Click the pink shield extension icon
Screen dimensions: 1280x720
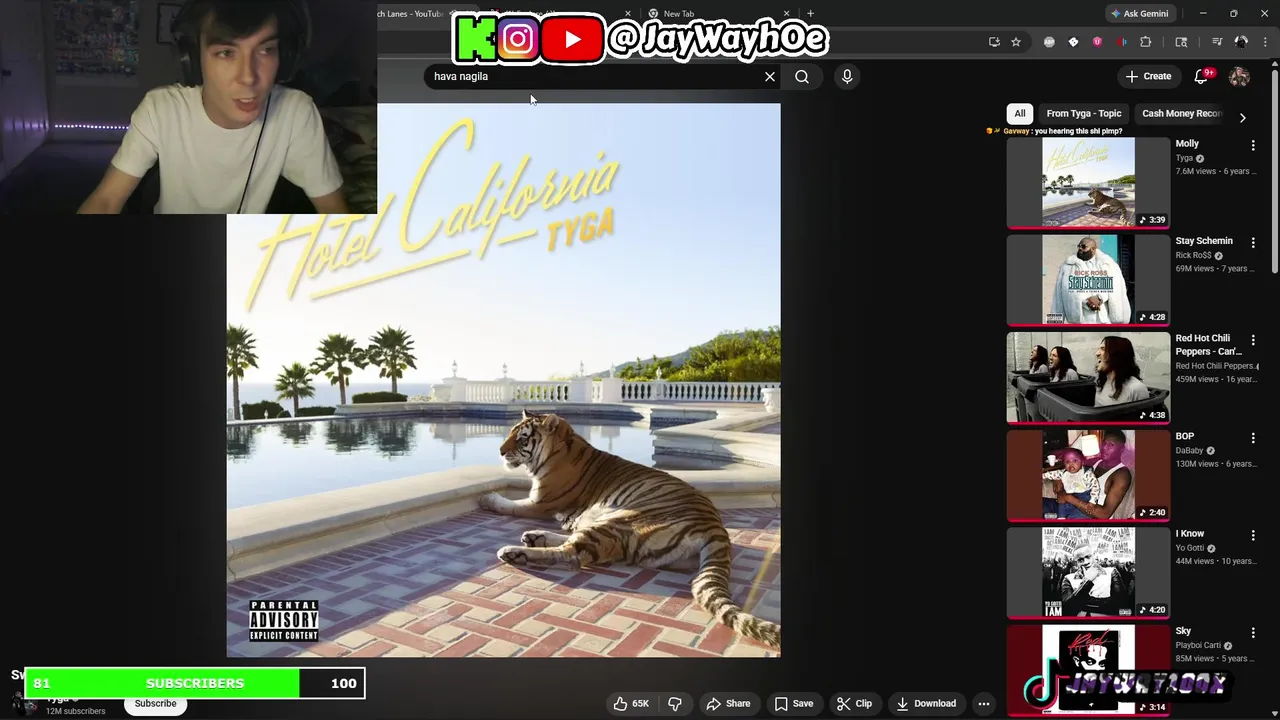[1097, 42]
